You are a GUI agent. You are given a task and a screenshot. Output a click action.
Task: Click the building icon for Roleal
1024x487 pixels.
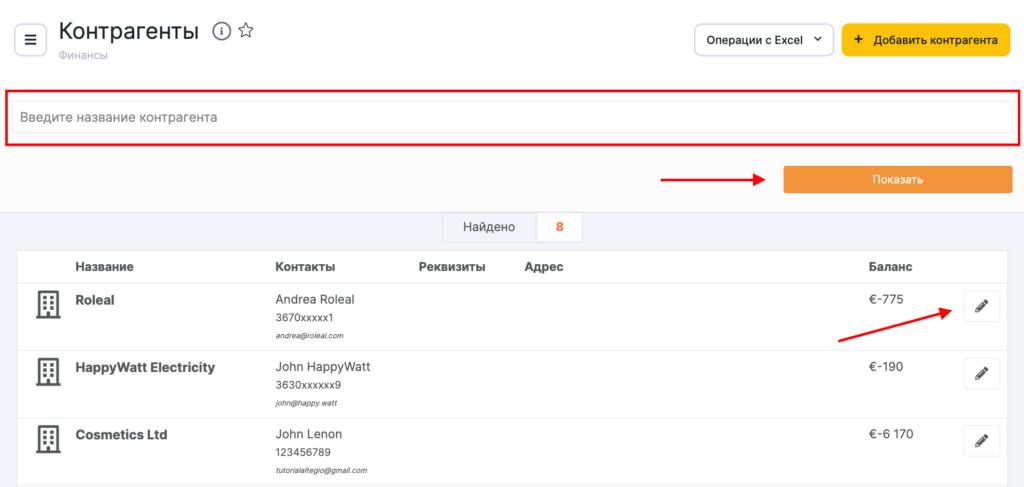pos(48,305)
